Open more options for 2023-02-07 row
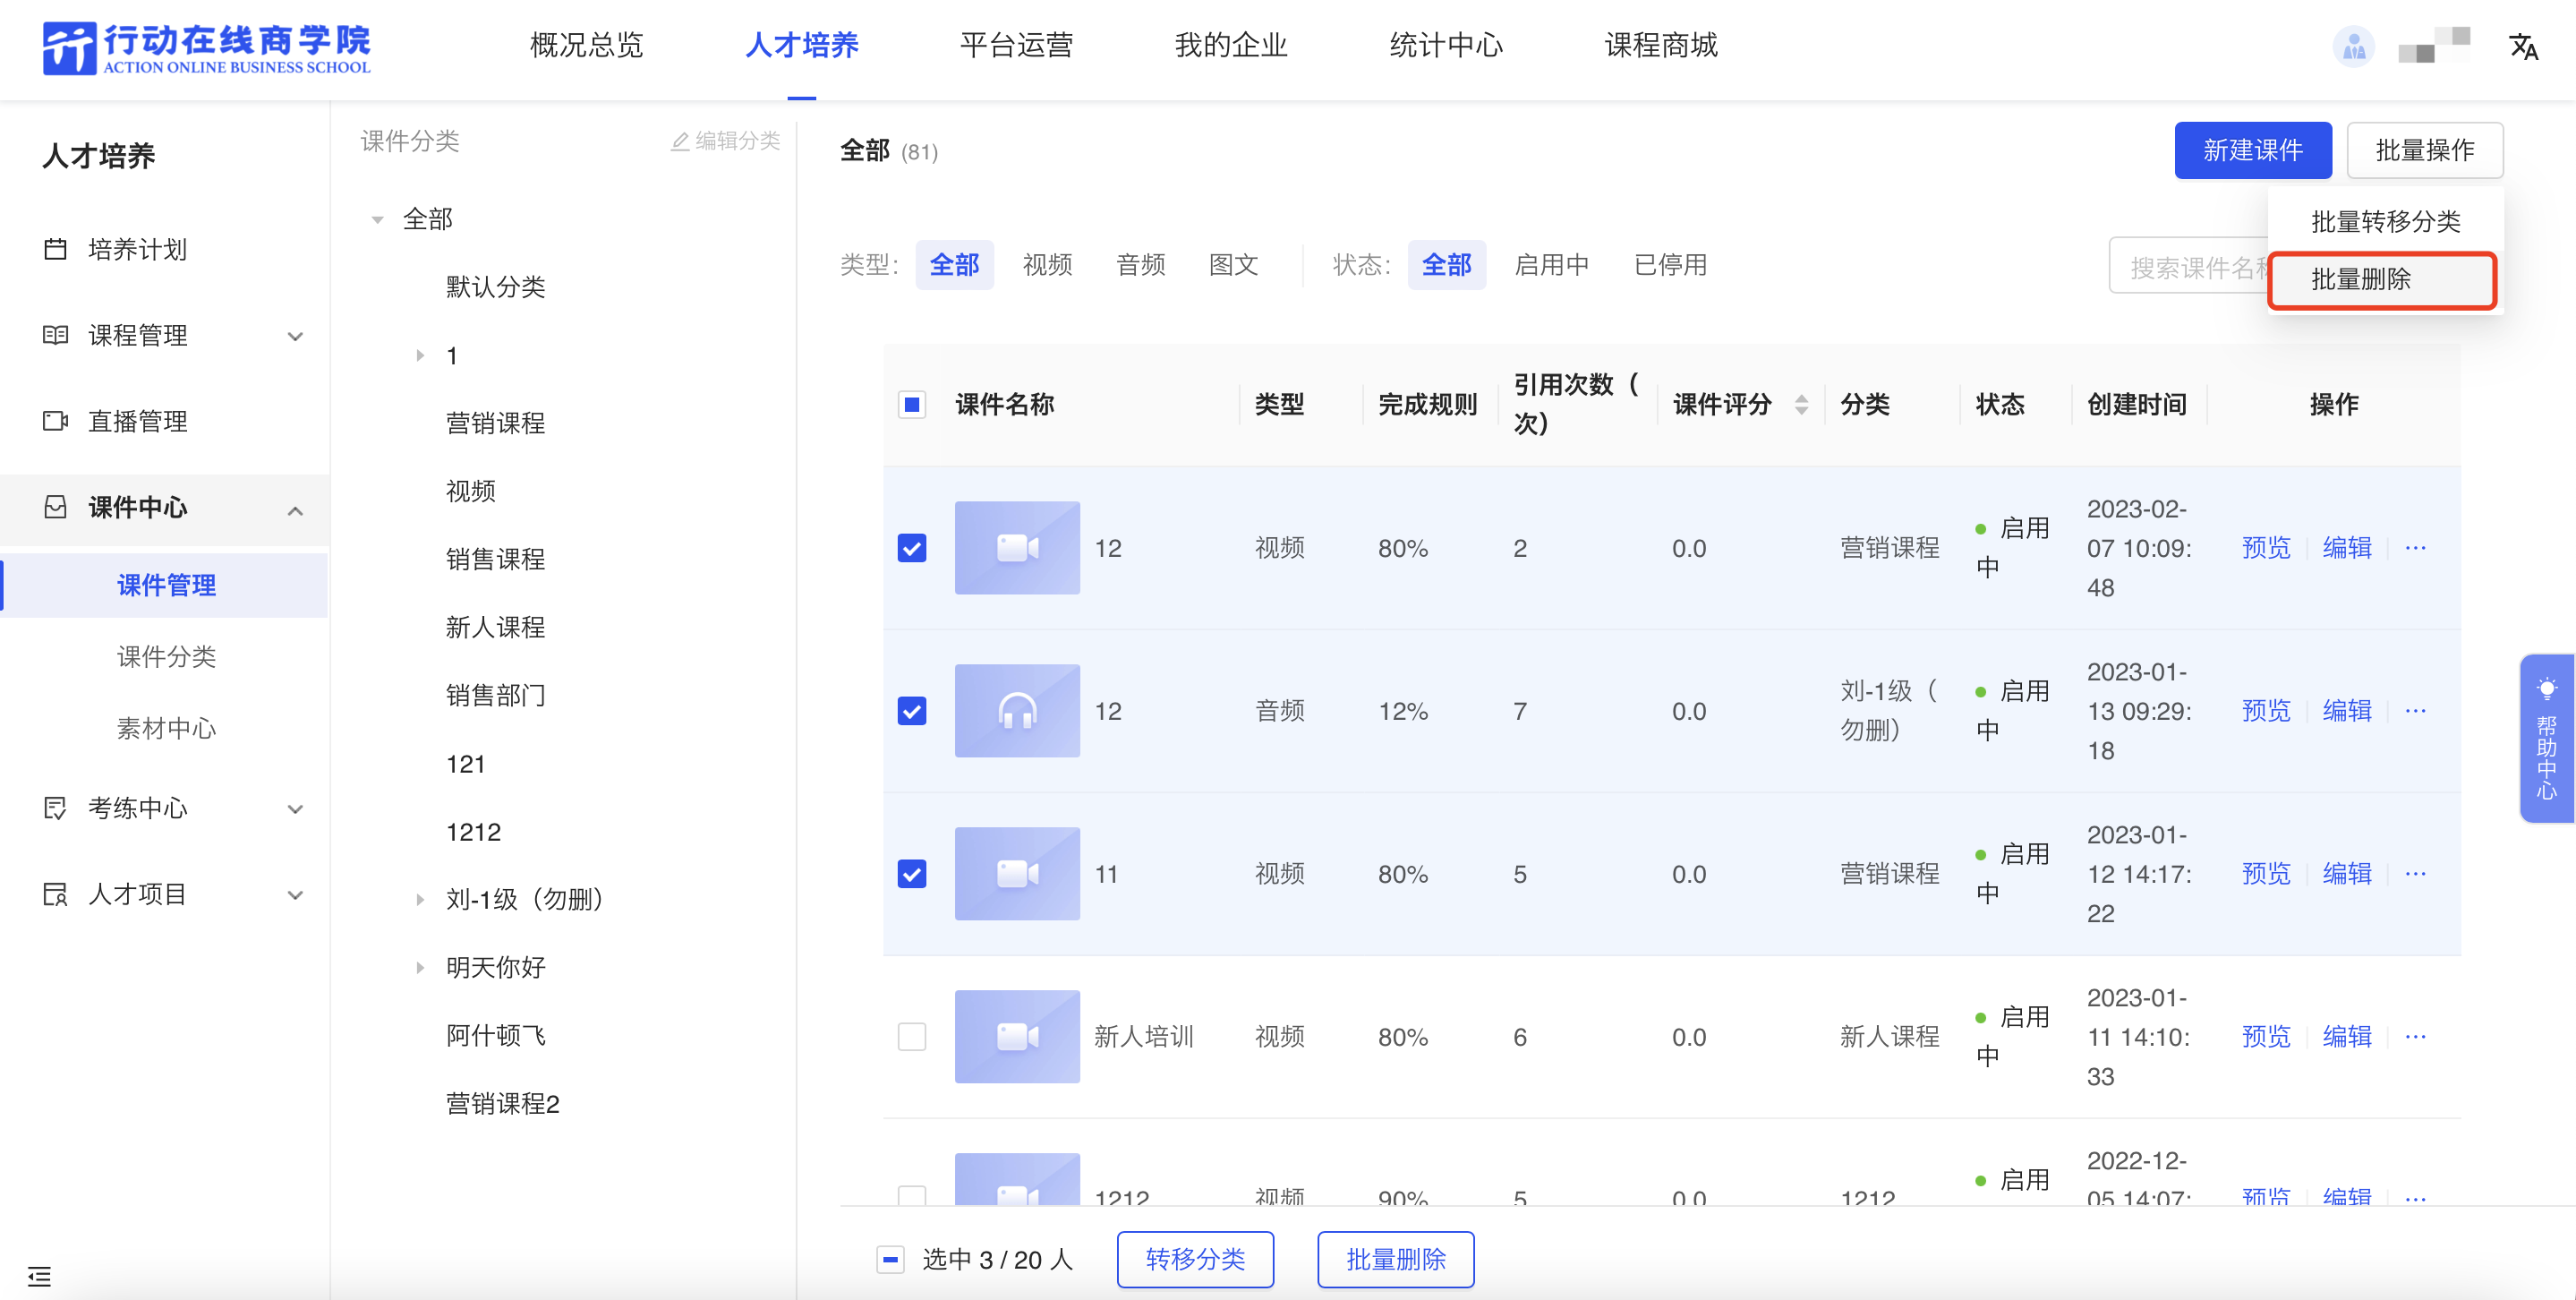Image resolution: width=2576 pixels, height=1300 pixels. click(x=2415, y=548)
